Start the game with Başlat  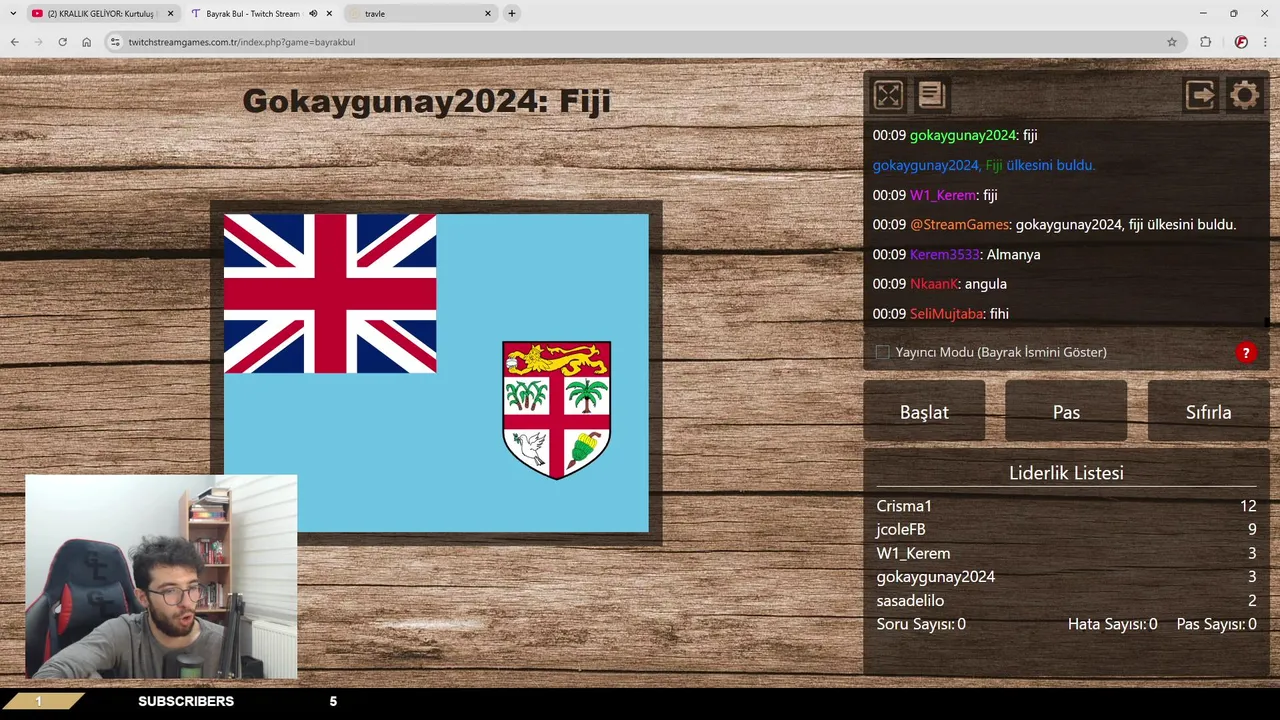pyautogui.click(x=924, y=411)
